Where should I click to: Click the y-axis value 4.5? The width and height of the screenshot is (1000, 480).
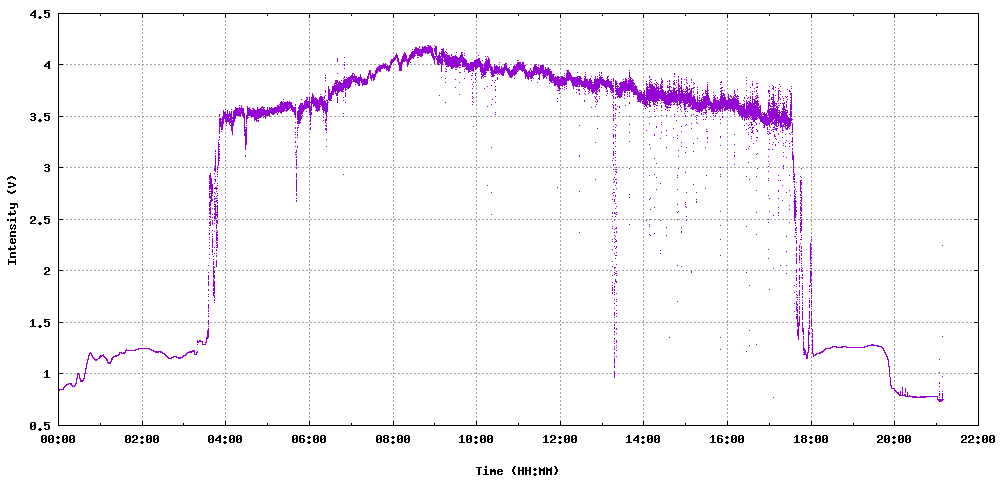40,13
